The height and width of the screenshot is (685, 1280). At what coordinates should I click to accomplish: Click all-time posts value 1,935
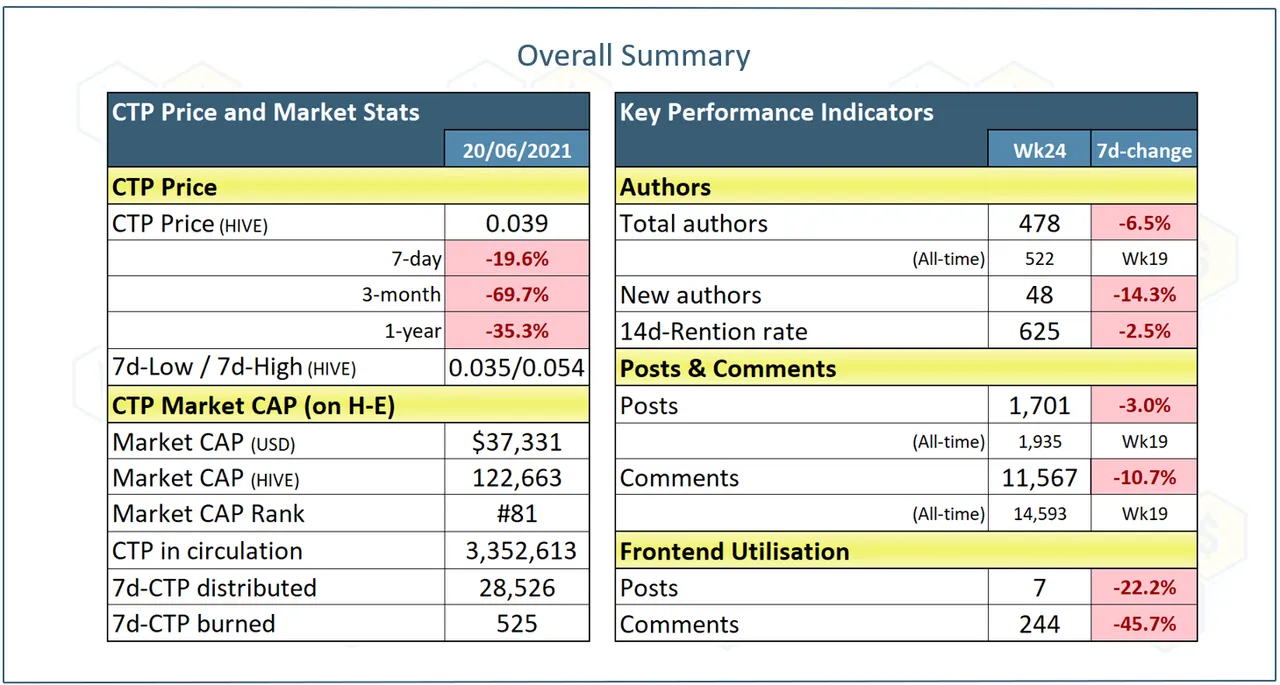(x=1039, y=441)
